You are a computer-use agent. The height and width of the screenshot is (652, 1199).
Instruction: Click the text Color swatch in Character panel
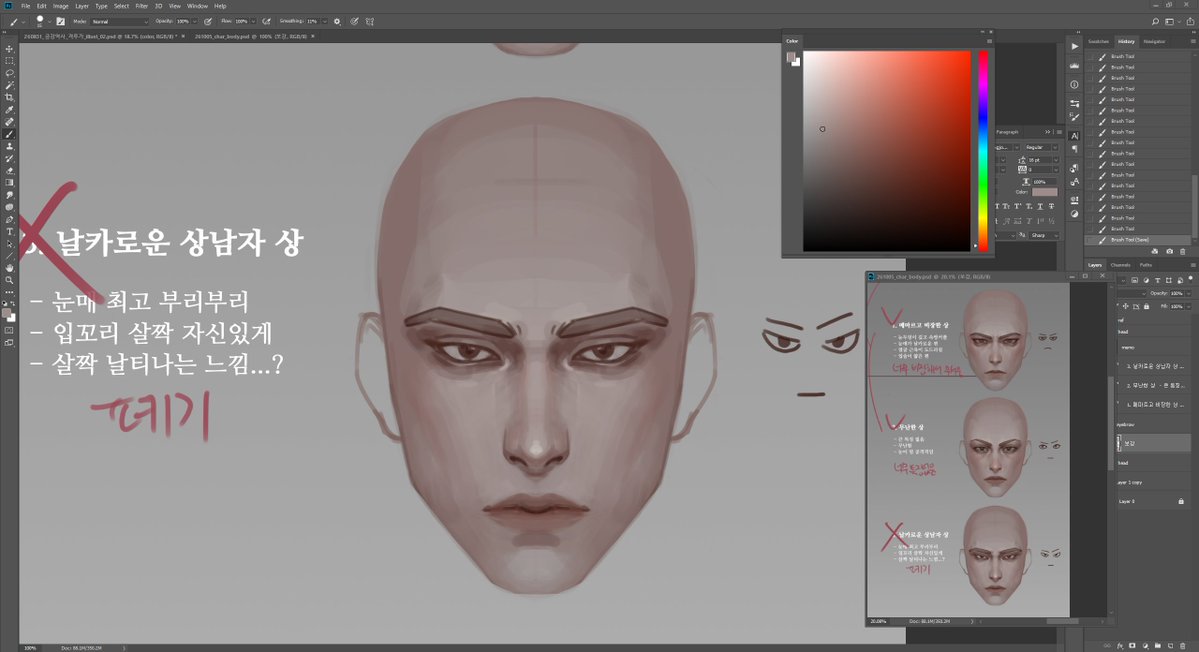pyautogui.click(x=1045, y=192)
